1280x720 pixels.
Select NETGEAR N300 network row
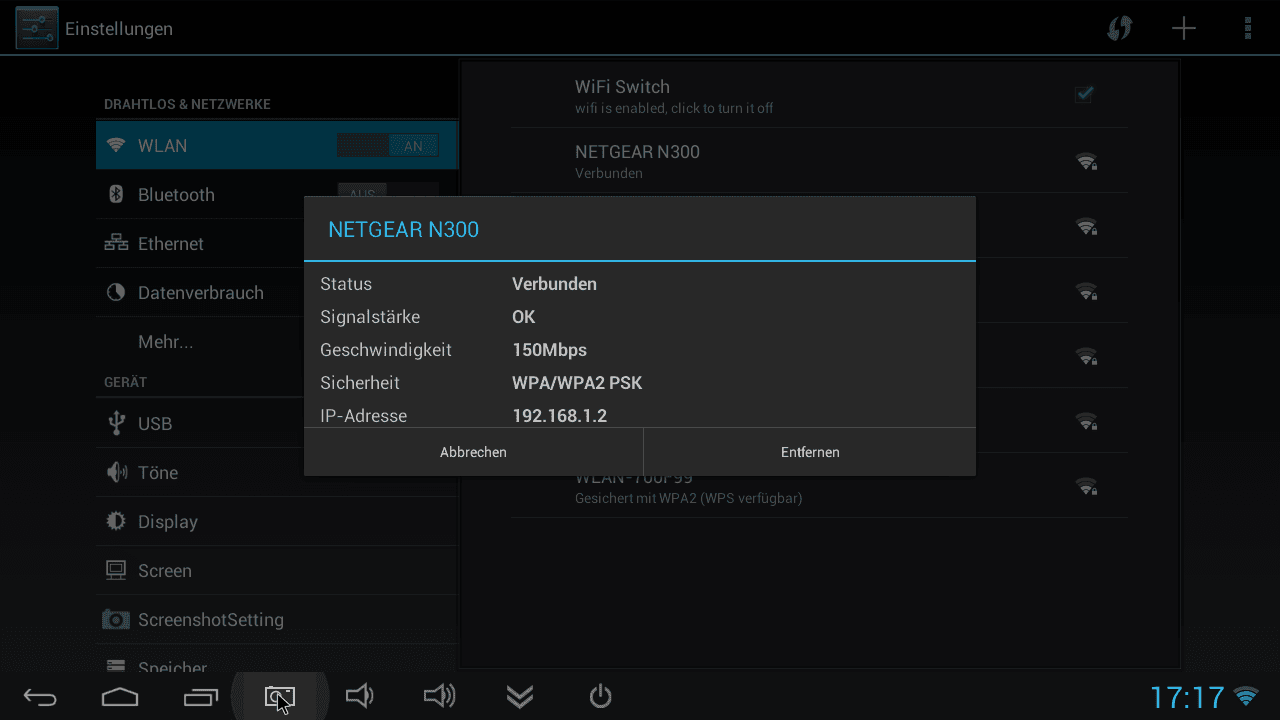click(820, 161)
